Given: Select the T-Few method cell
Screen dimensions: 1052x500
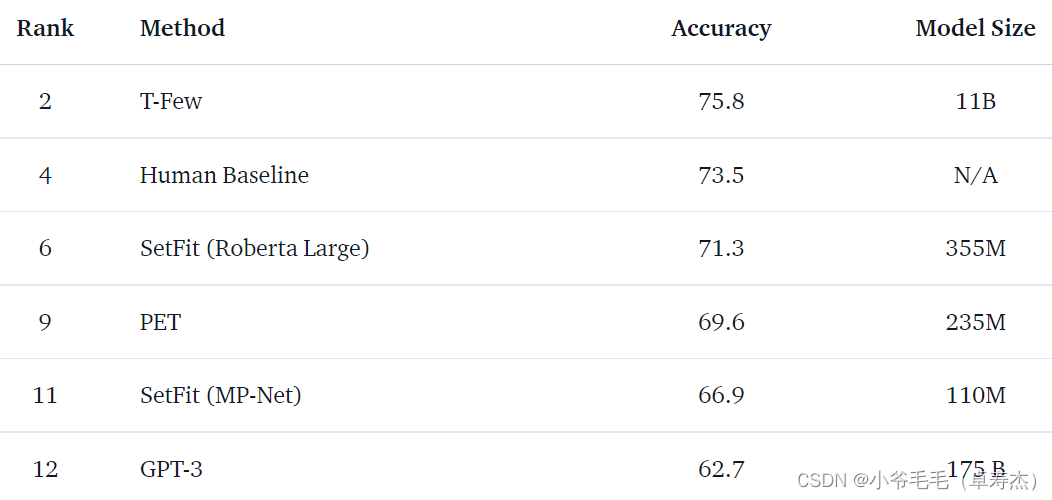Looking at the screenshot, I should point(171,101).
